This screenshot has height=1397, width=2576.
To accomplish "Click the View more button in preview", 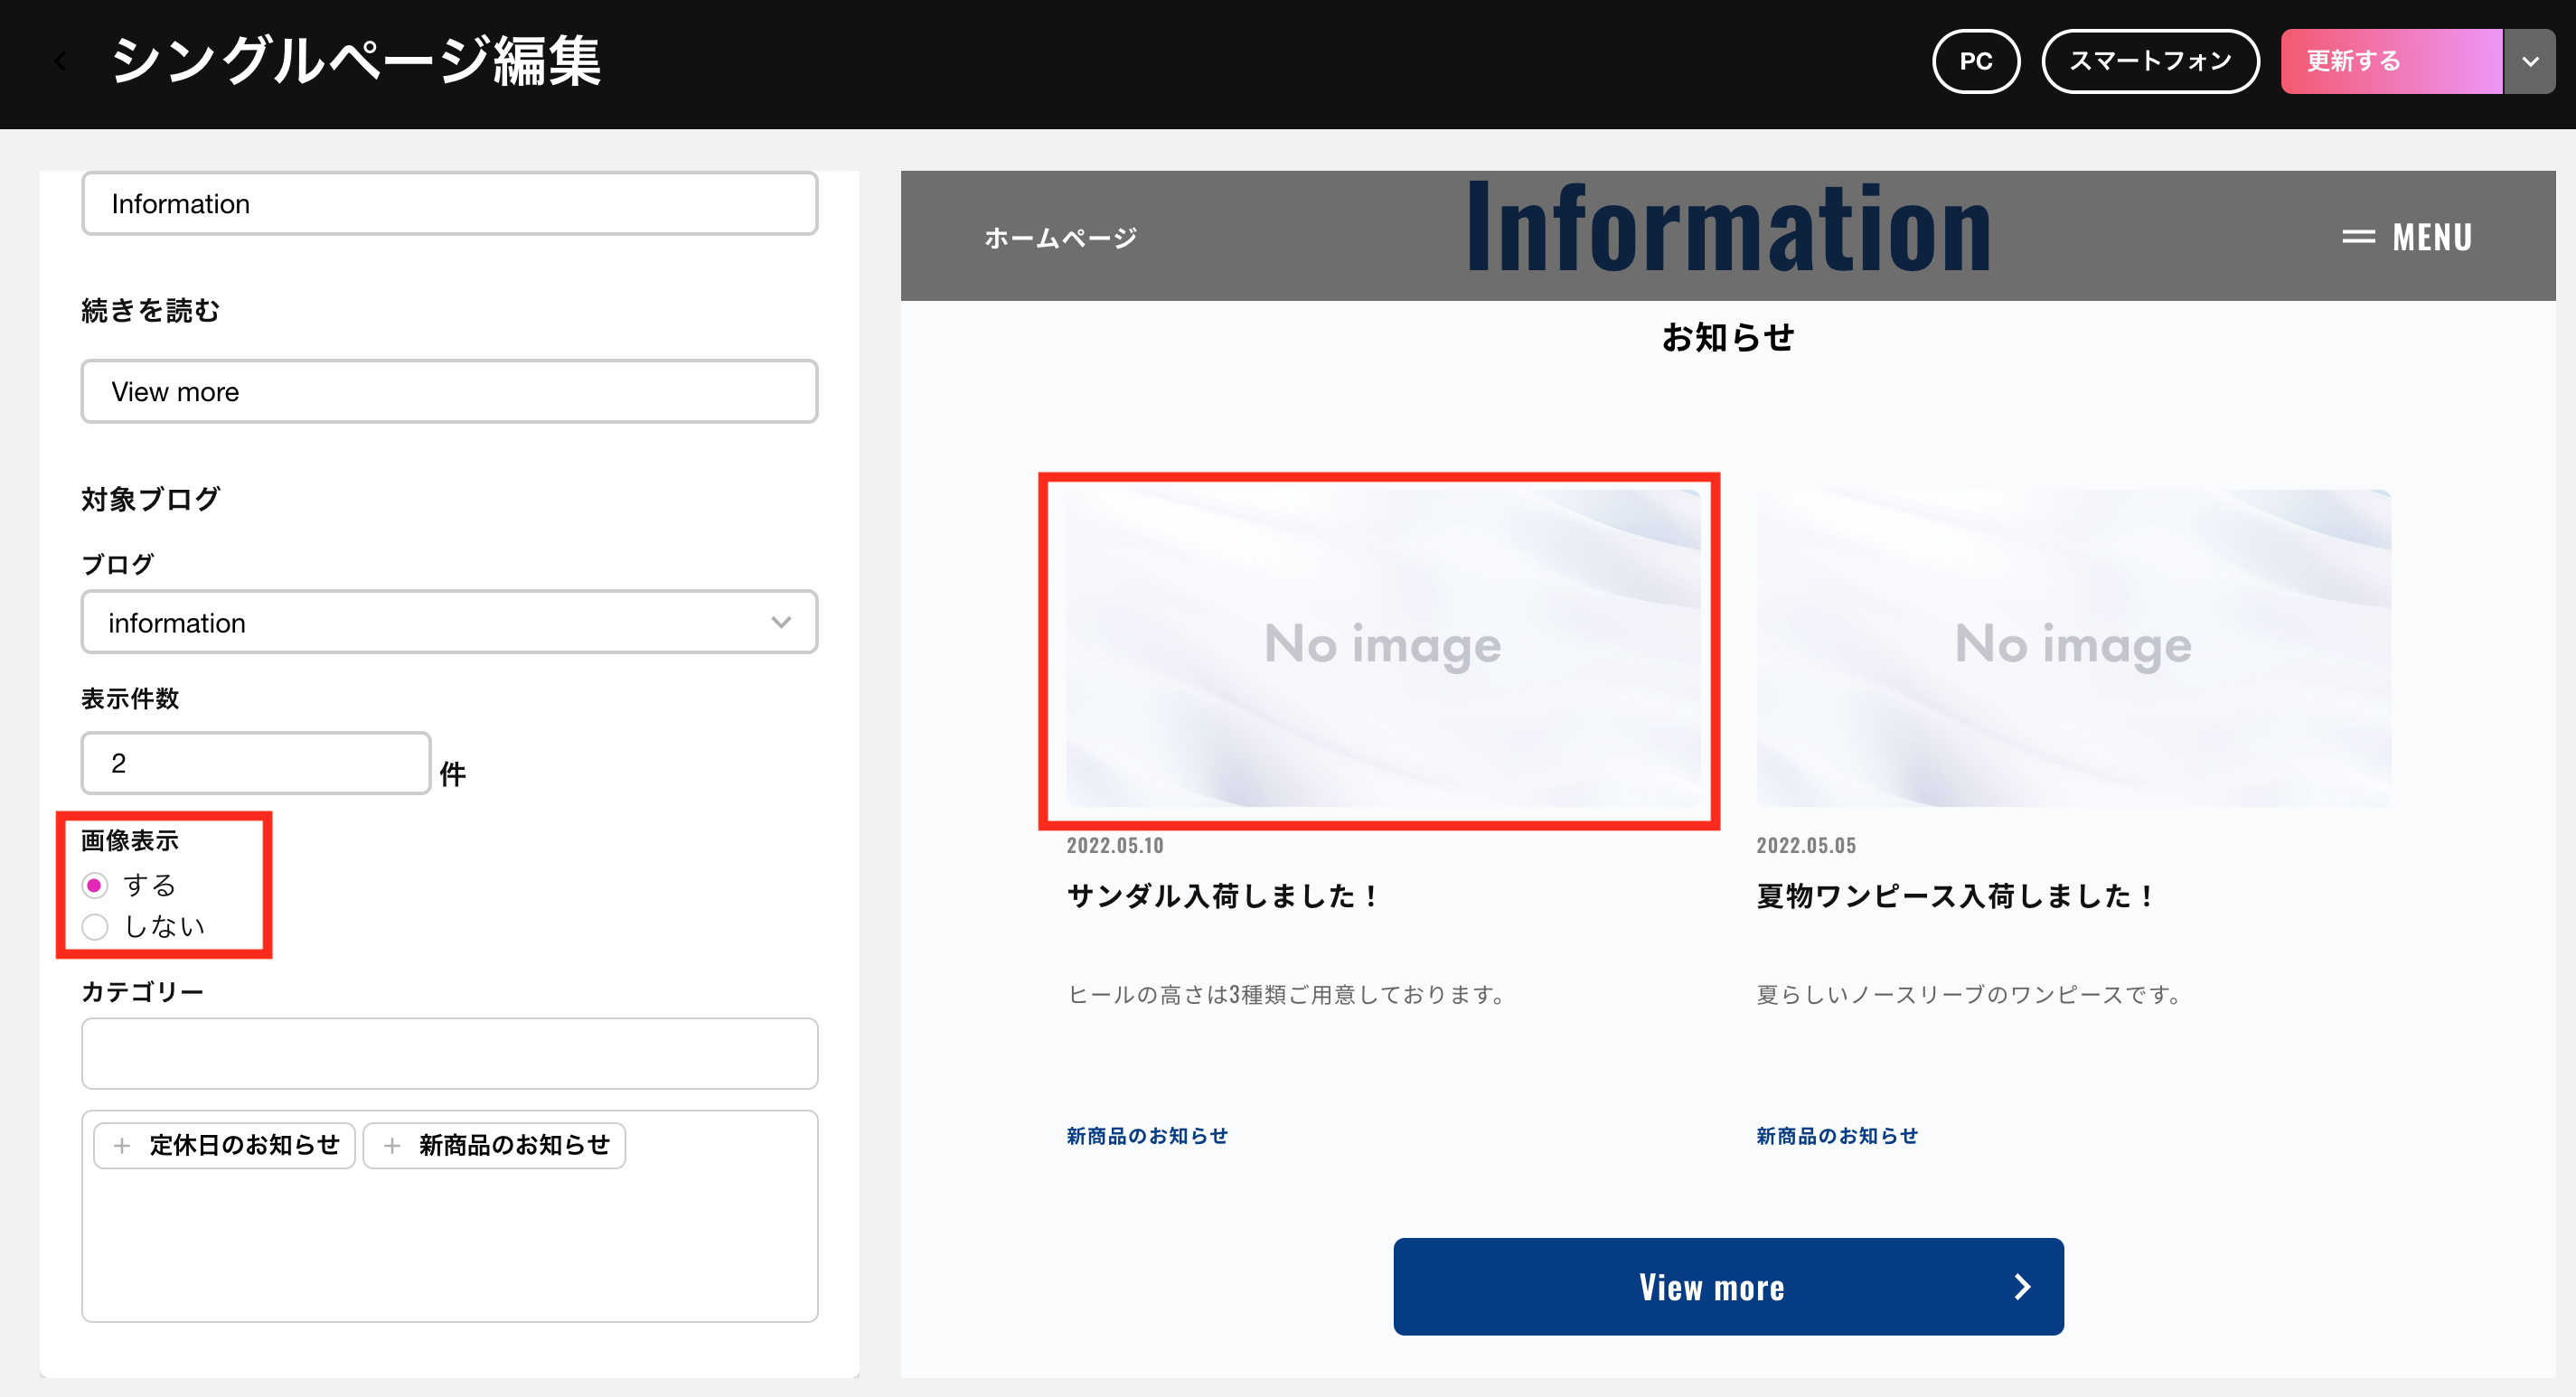I will (x=1728, y=1286).
